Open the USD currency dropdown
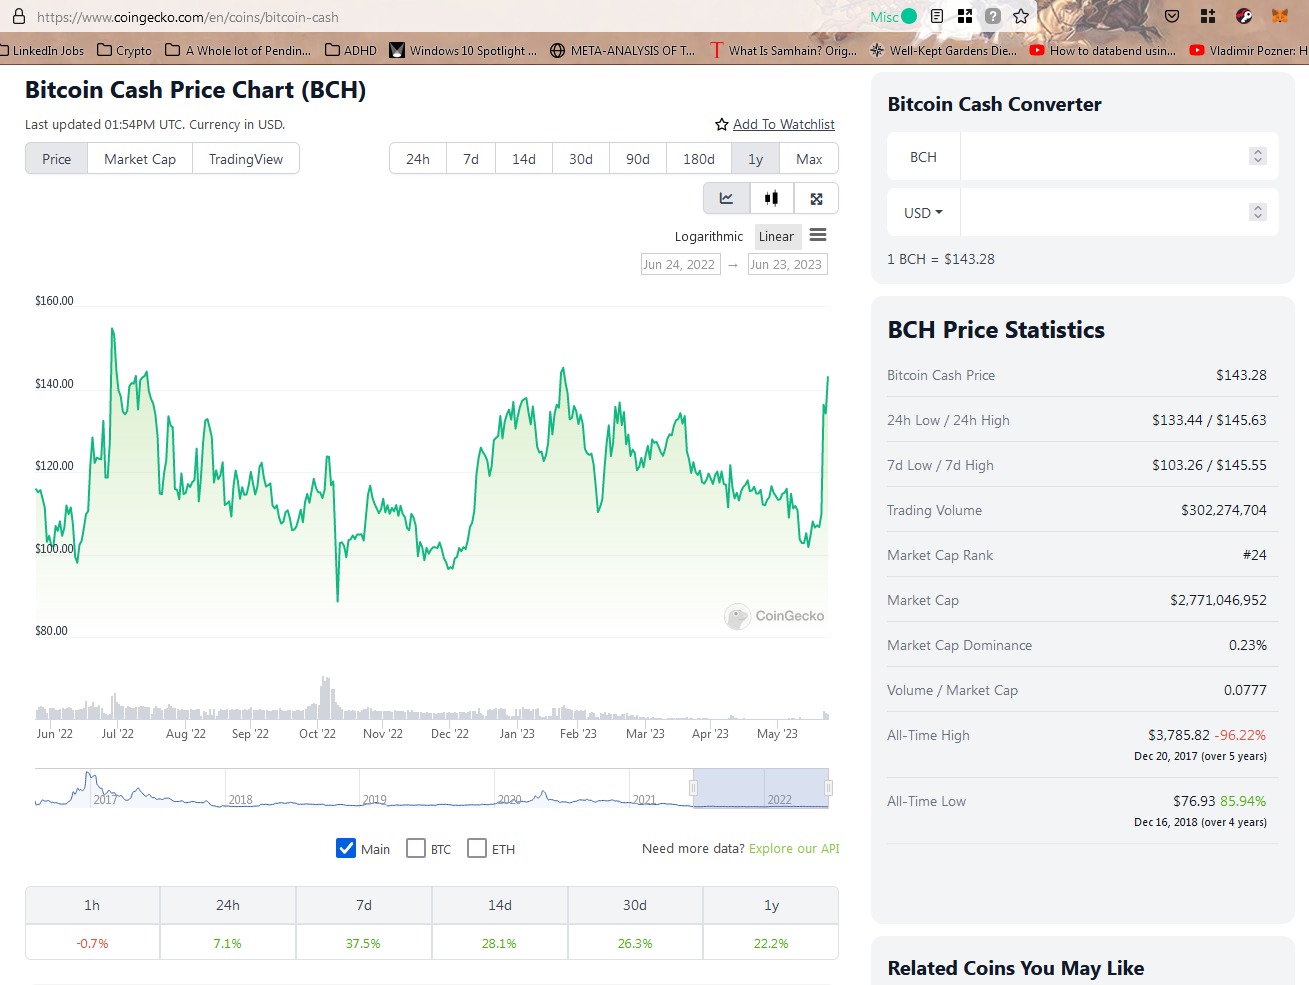Viewport: 1309px width, 985px height. [x=923, y=213]
